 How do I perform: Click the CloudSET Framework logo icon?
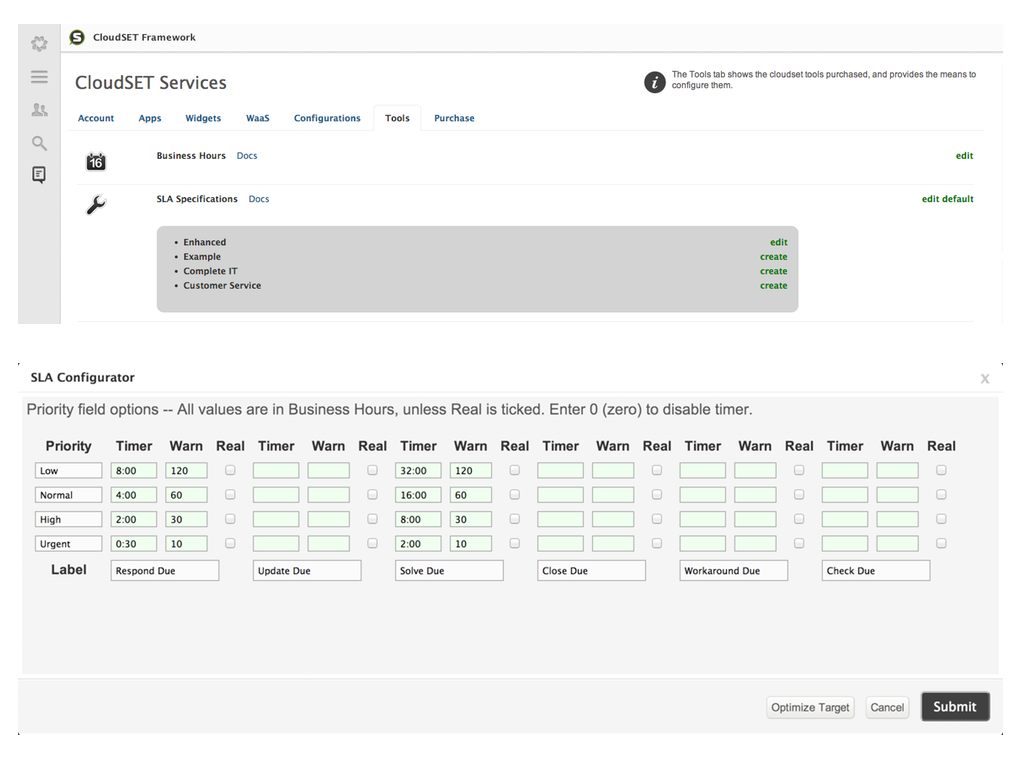tap(77, 38)
